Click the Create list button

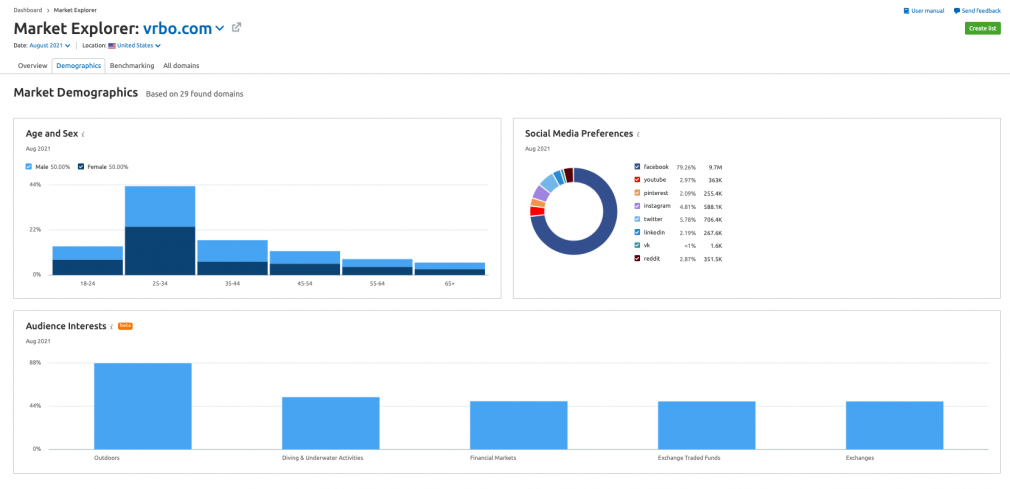[982, 28]
